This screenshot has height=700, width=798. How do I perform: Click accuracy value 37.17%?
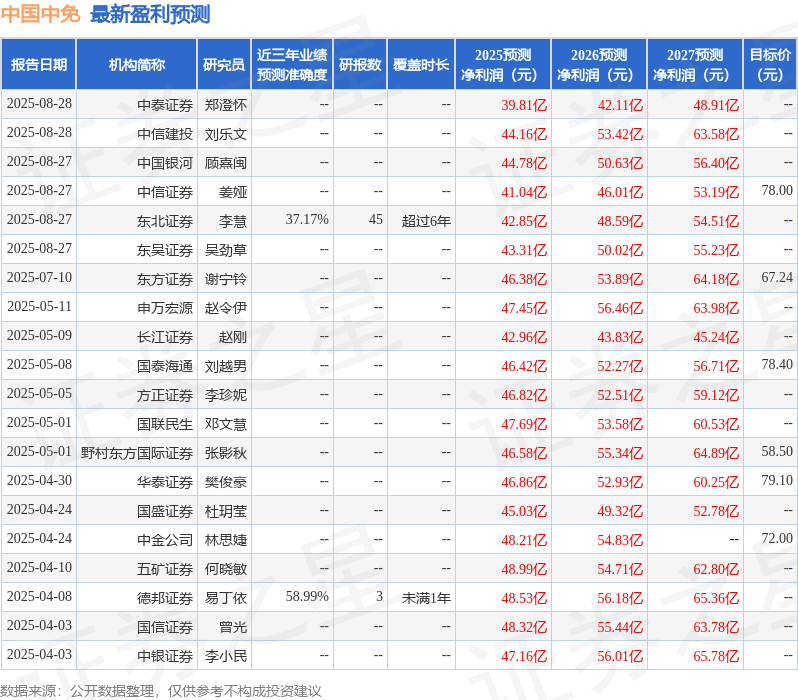(x=307, y=220)
